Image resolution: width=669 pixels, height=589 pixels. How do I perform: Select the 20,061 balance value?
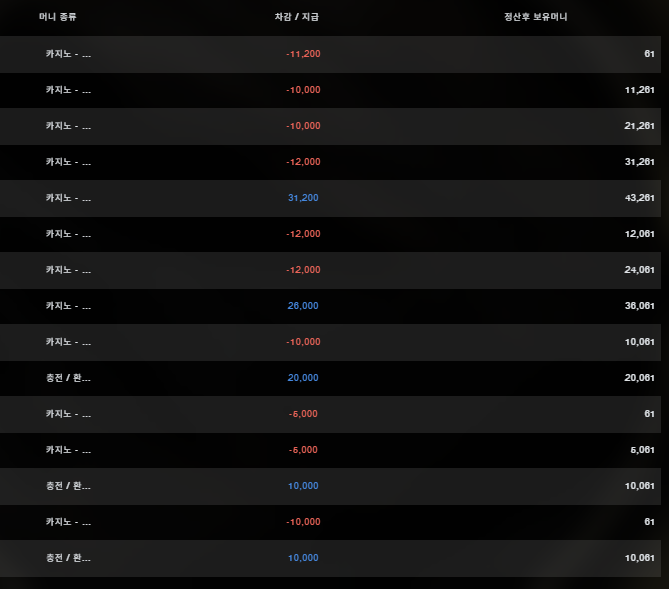coord(638,378)
